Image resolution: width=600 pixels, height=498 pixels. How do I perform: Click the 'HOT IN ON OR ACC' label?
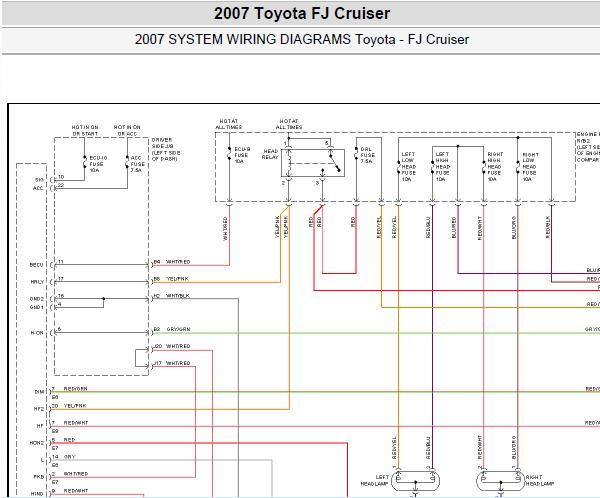(127, 130)
